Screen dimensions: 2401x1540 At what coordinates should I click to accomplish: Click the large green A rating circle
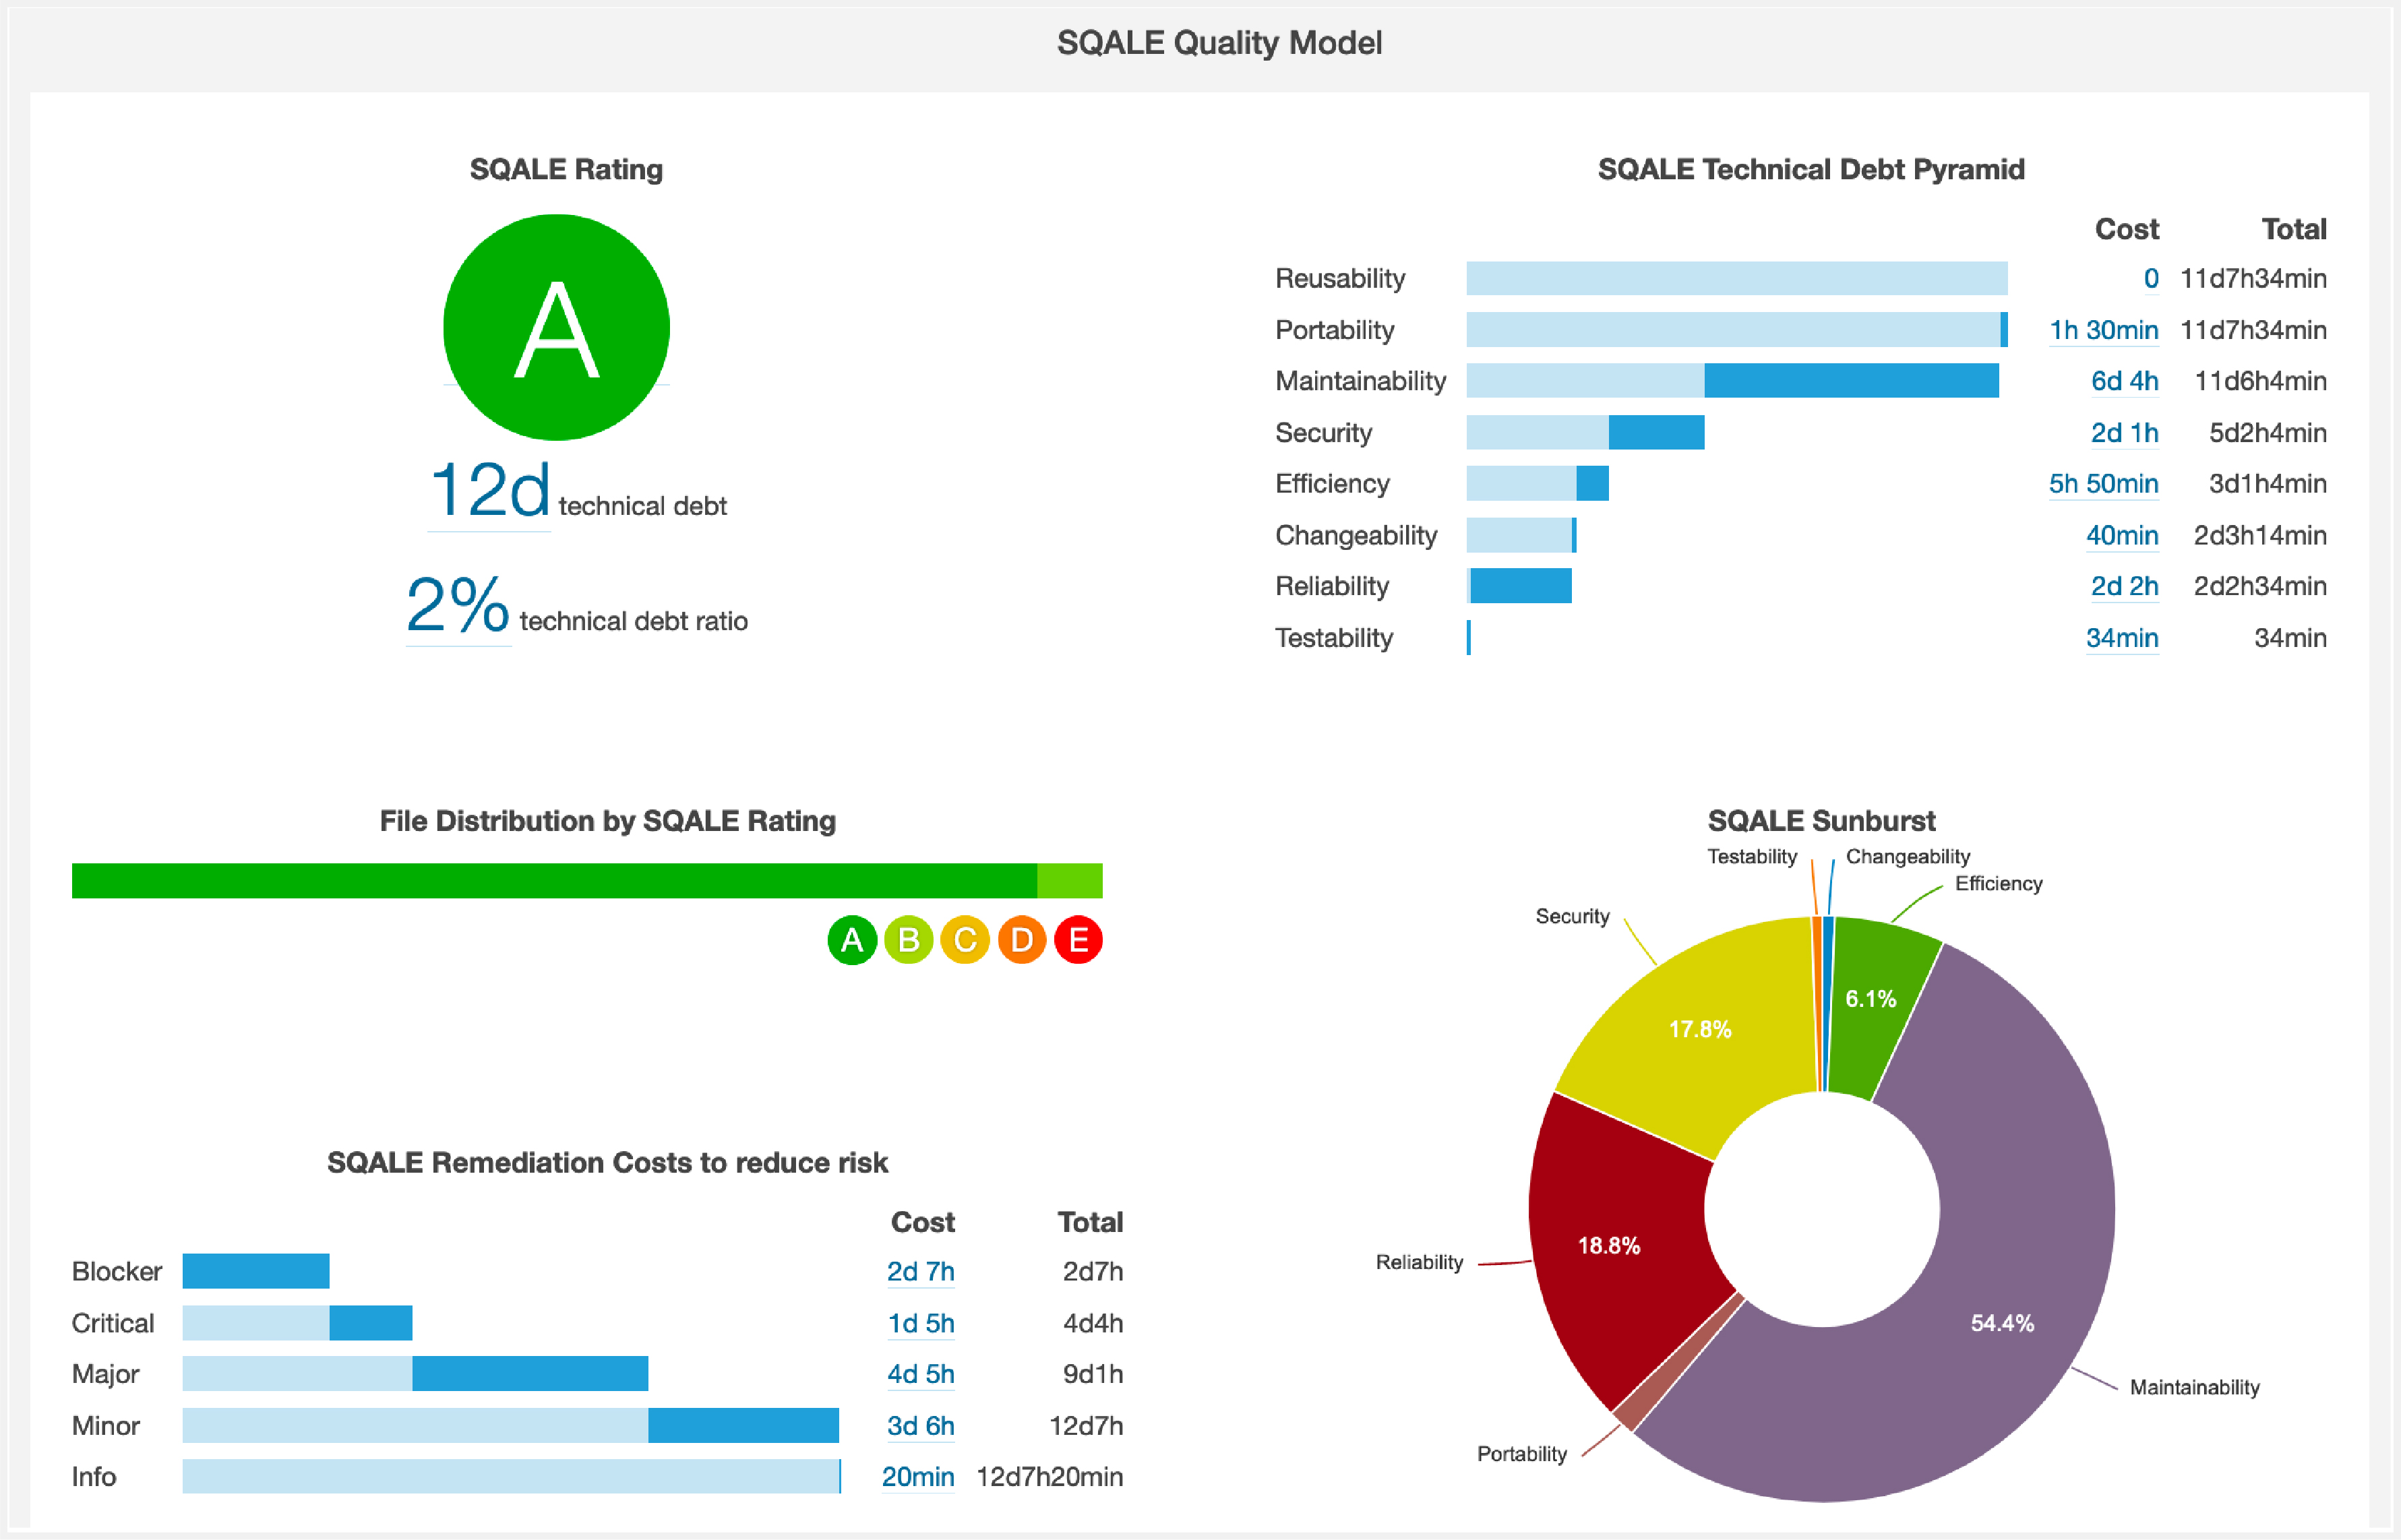coord(556,327)
